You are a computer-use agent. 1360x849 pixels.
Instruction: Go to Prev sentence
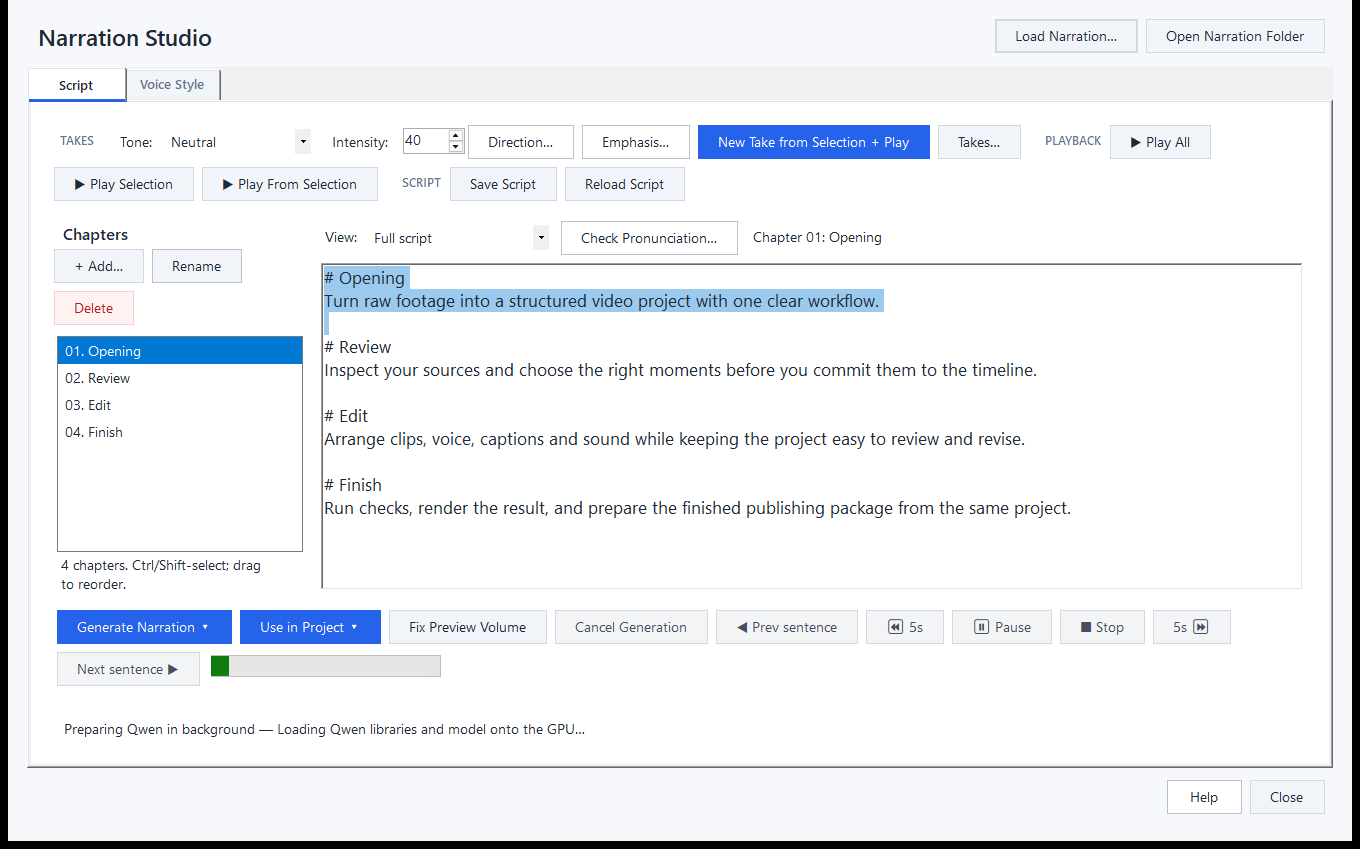point(787,627)
